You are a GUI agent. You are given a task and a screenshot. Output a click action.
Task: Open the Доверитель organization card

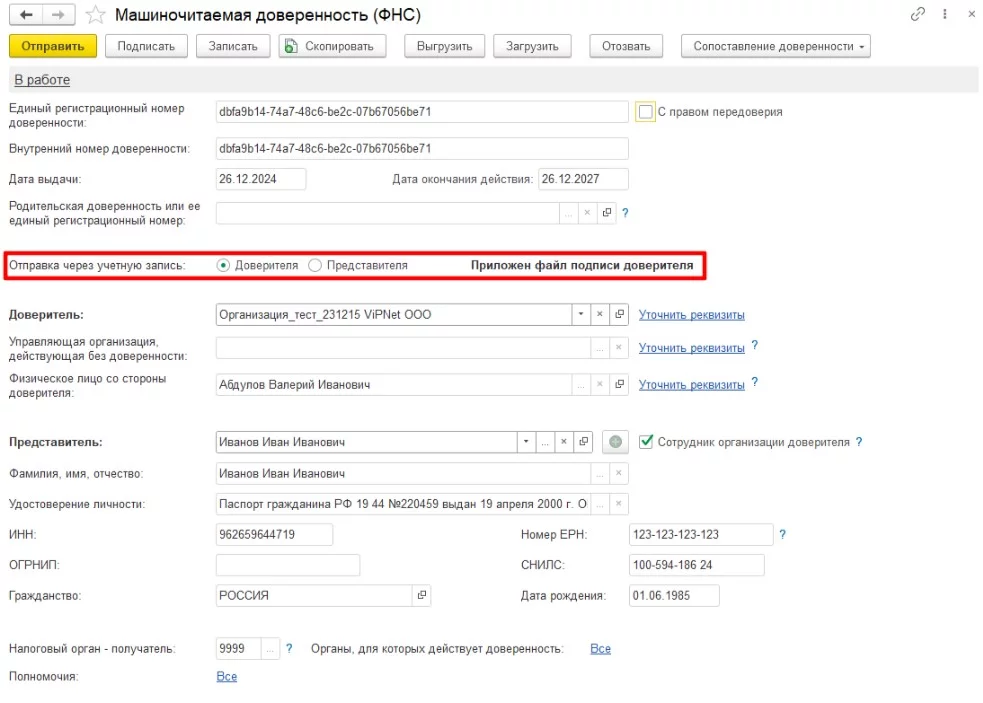[x=619, y=314]
